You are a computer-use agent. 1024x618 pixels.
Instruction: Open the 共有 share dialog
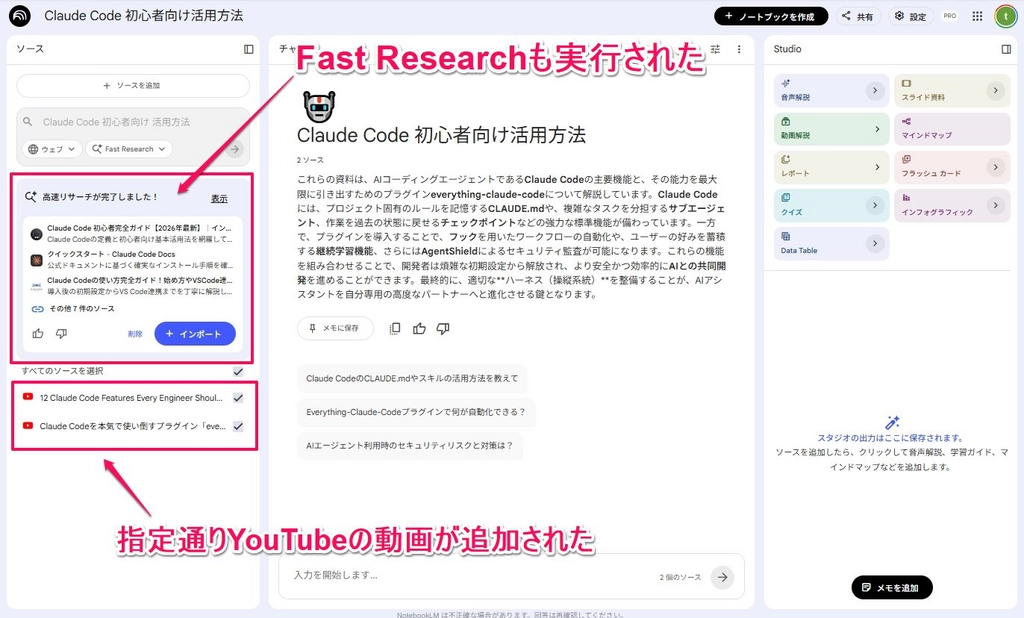pyautogui.click(x=857, y=16)
